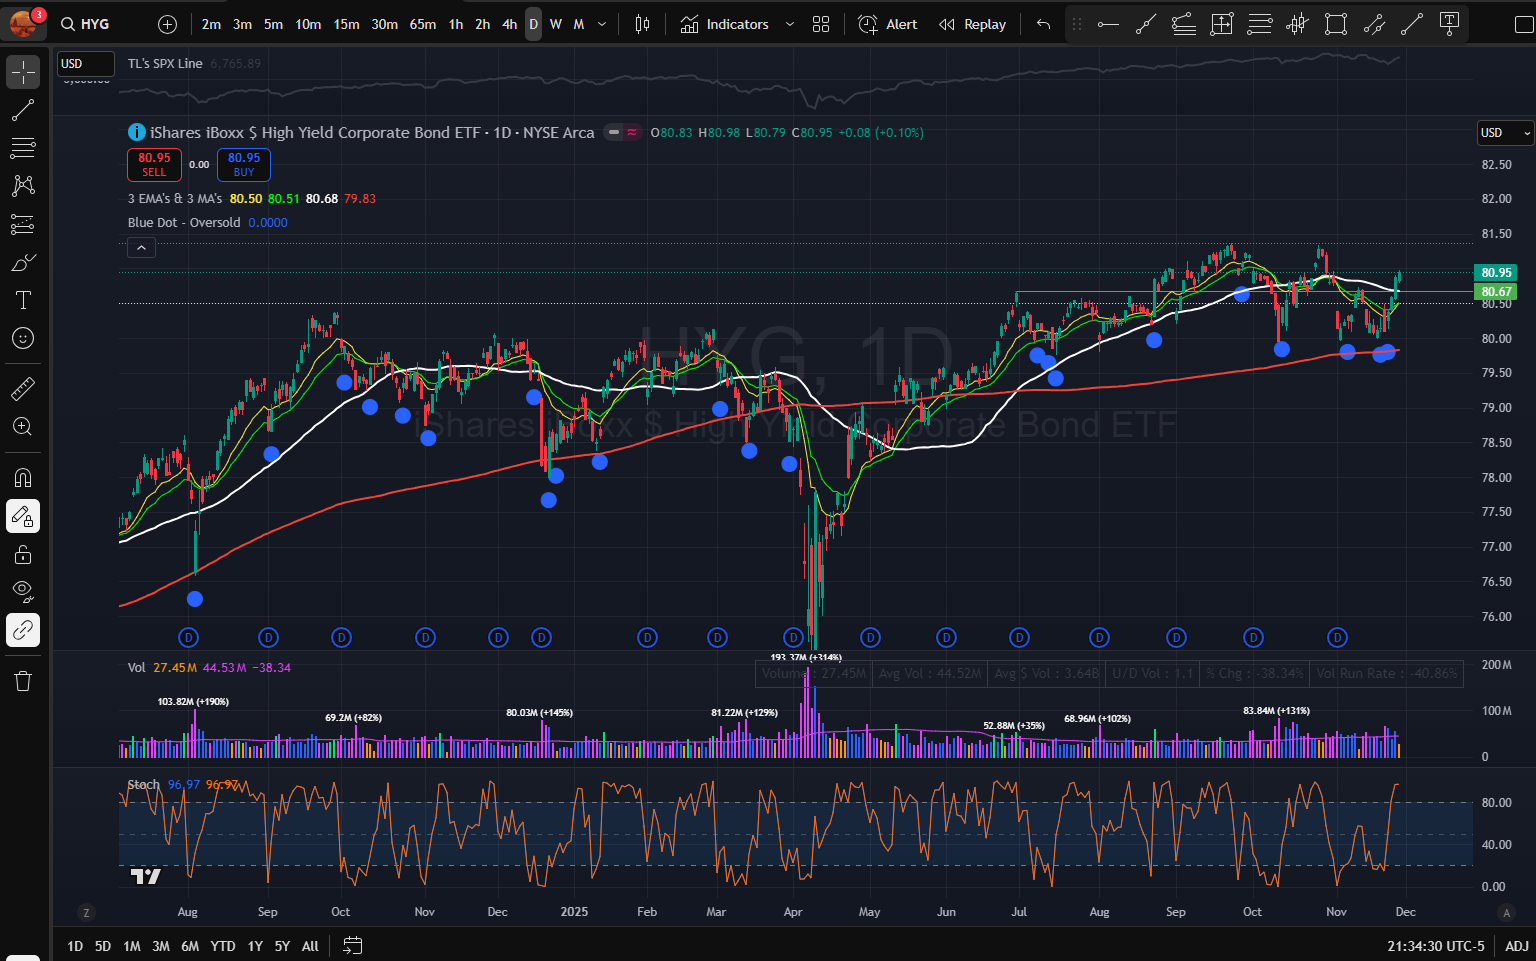The image size is (1536, 961).
Task: Select the horizontal ray favorite tool
Action: point(1108,24)
